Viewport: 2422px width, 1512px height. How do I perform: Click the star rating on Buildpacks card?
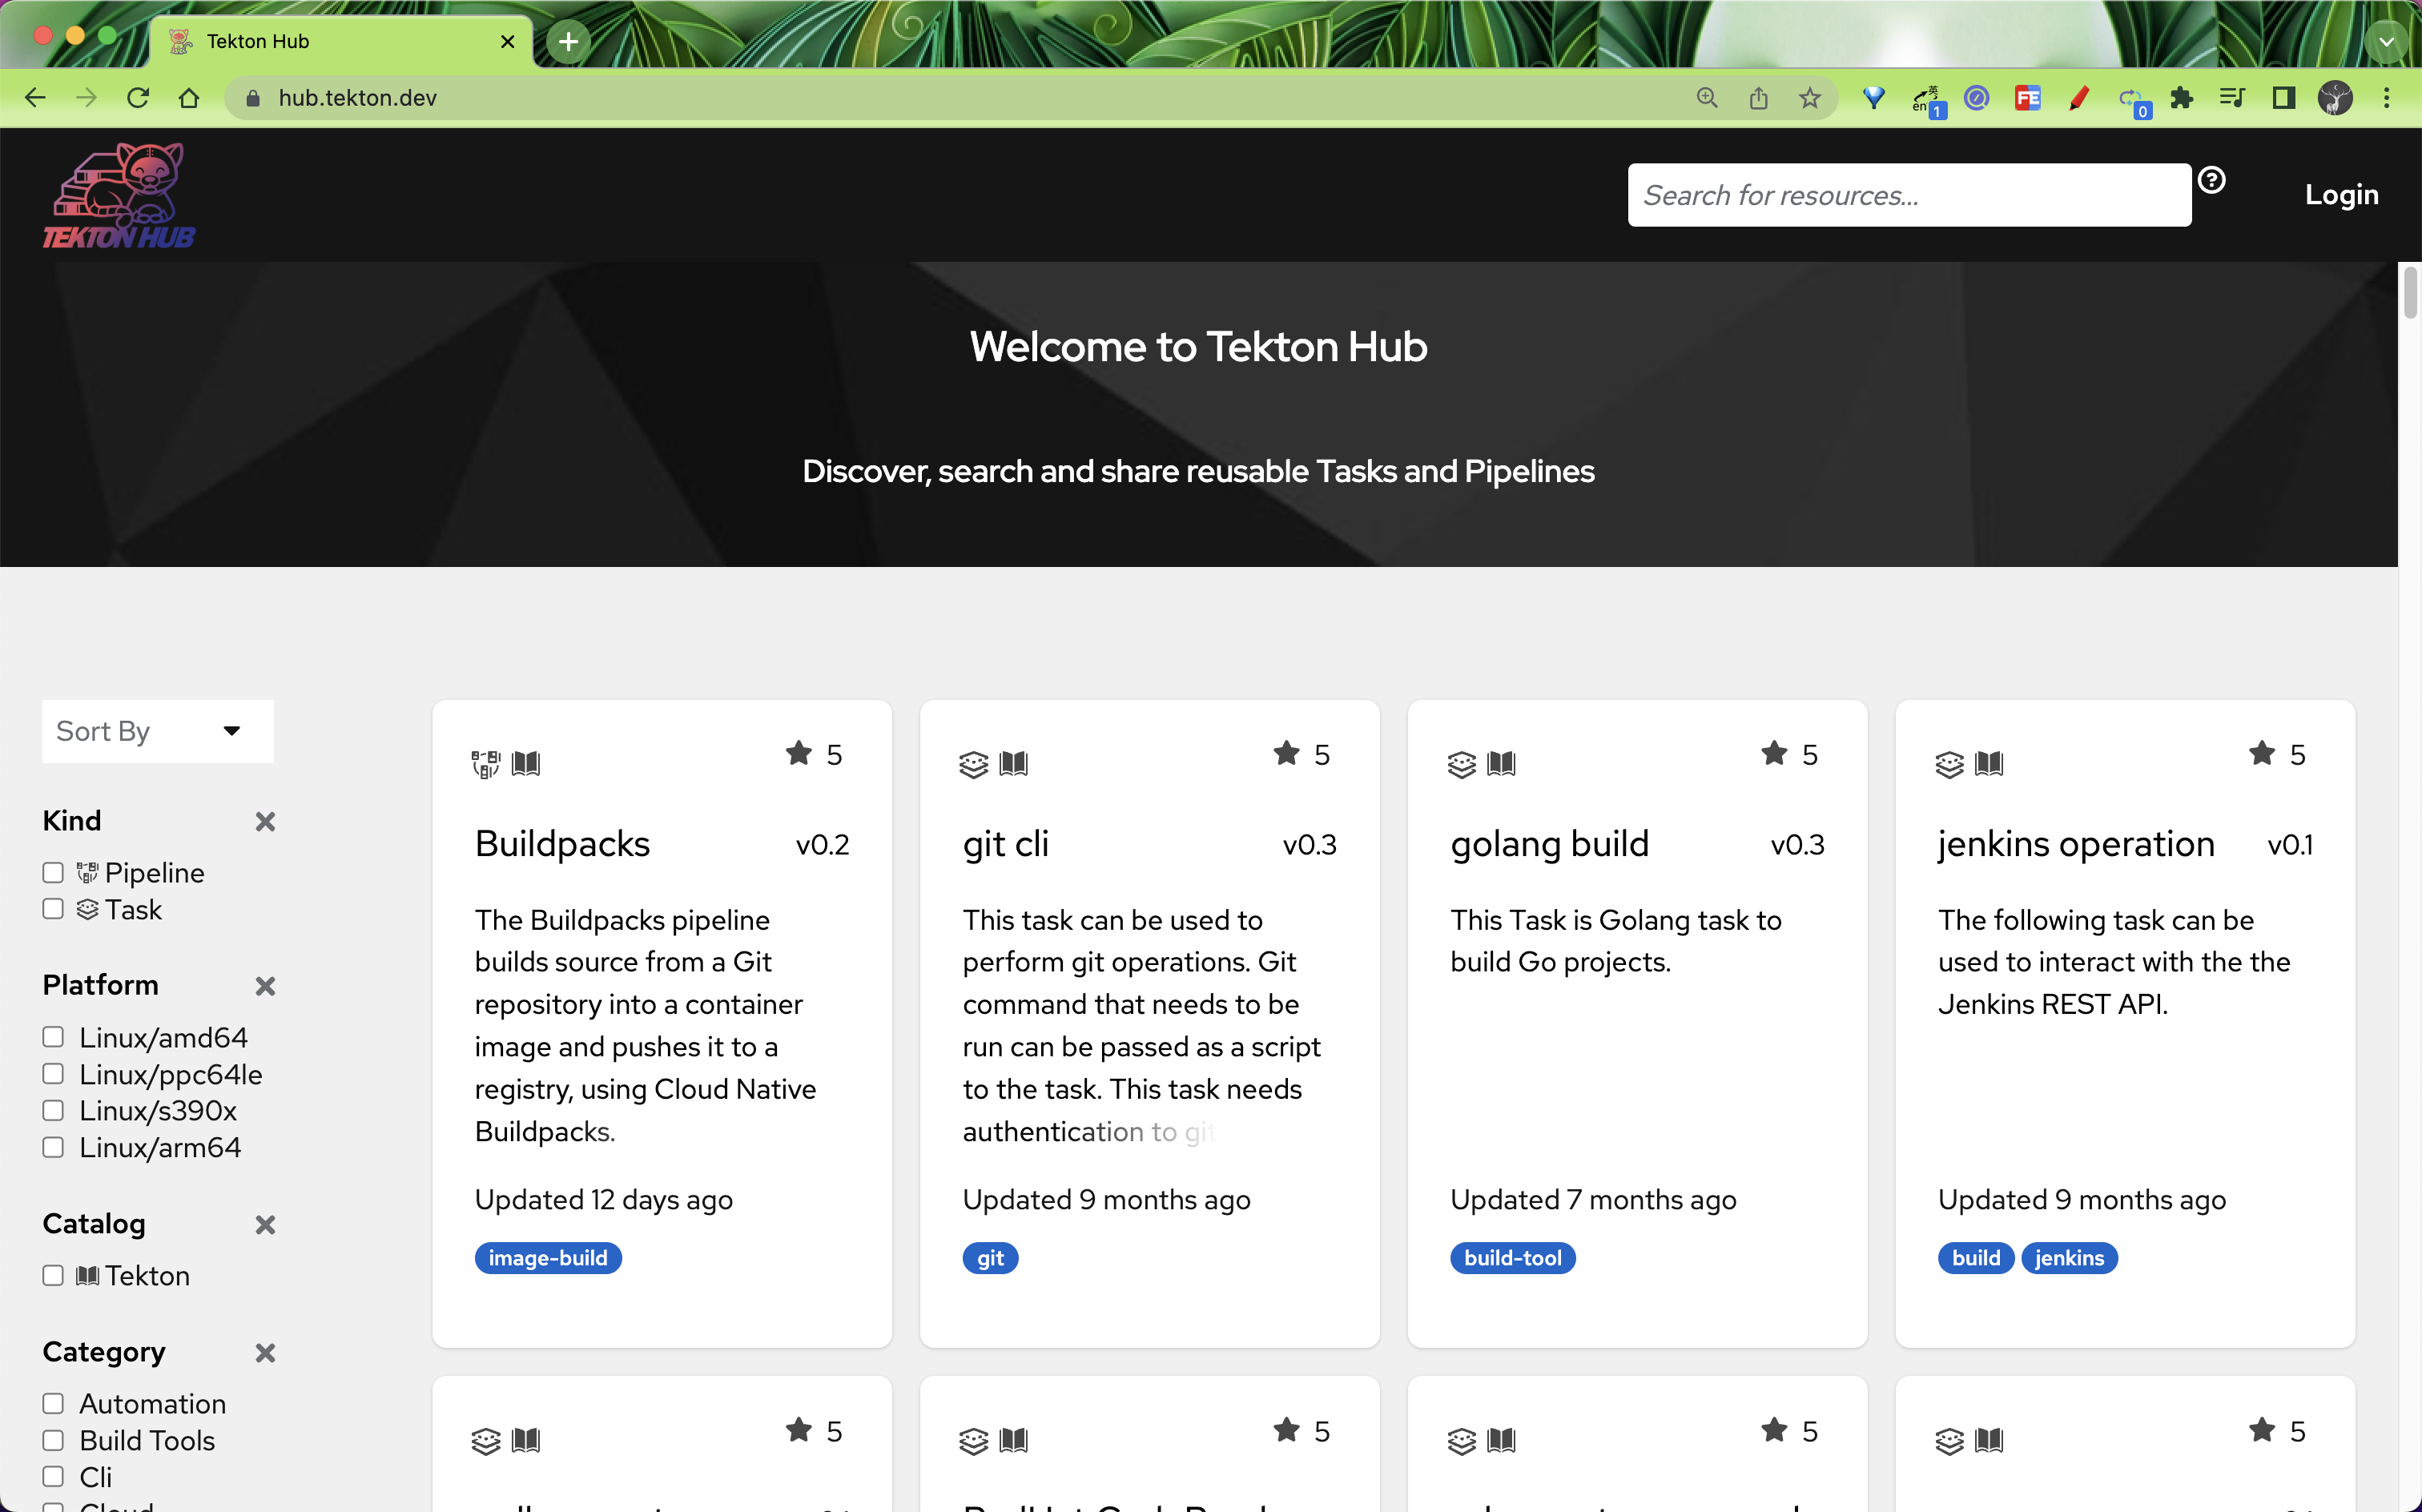[x=814, y=755]
